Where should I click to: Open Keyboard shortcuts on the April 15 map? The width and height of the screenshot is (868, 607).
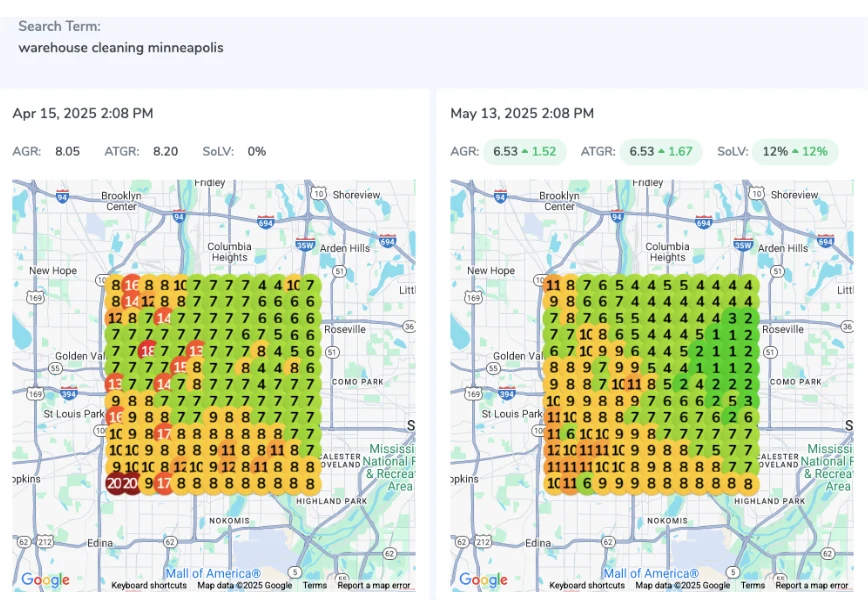coord(149,586)
